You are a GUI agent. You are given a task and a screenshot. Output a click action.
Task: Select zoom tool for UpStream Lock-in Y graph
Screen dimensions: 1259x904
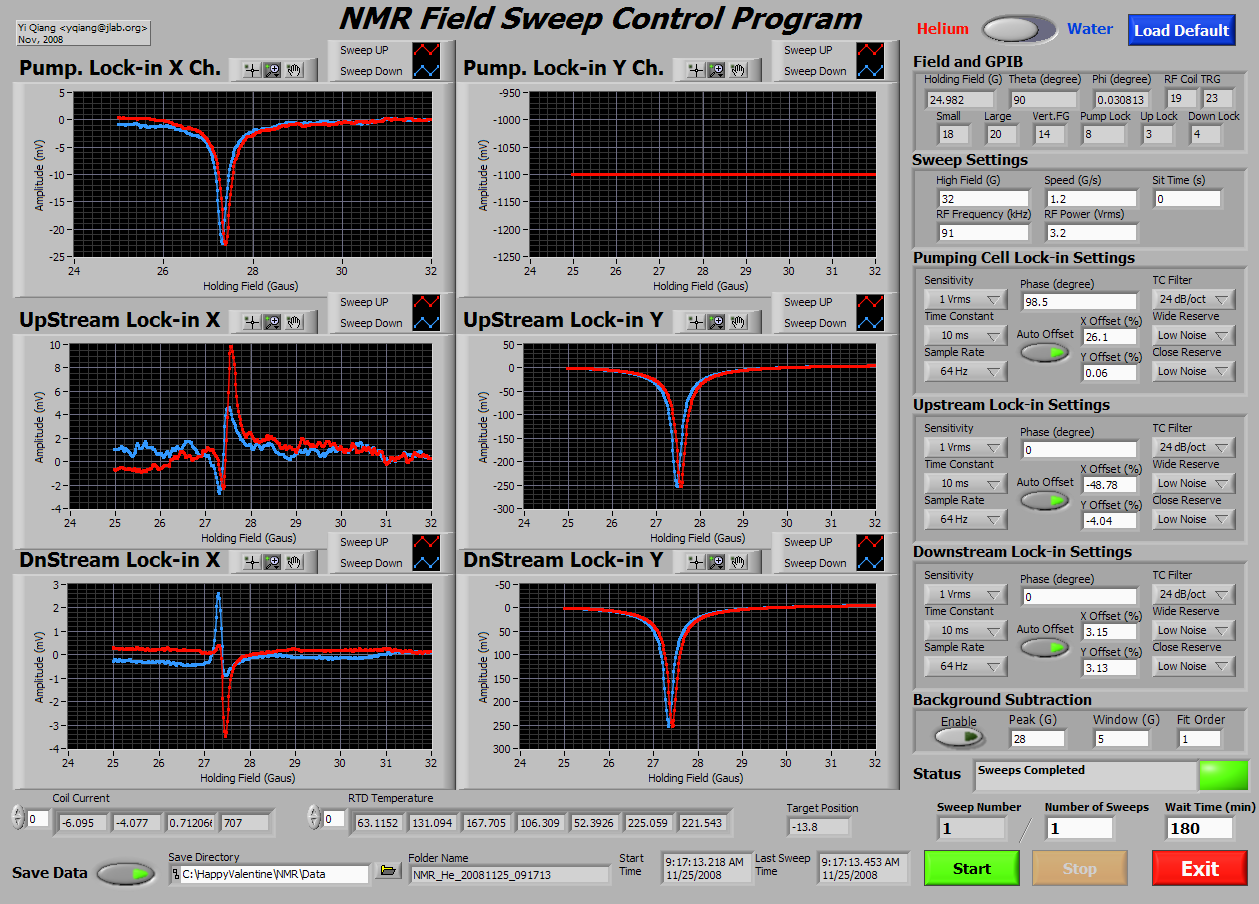coord(717,322)
